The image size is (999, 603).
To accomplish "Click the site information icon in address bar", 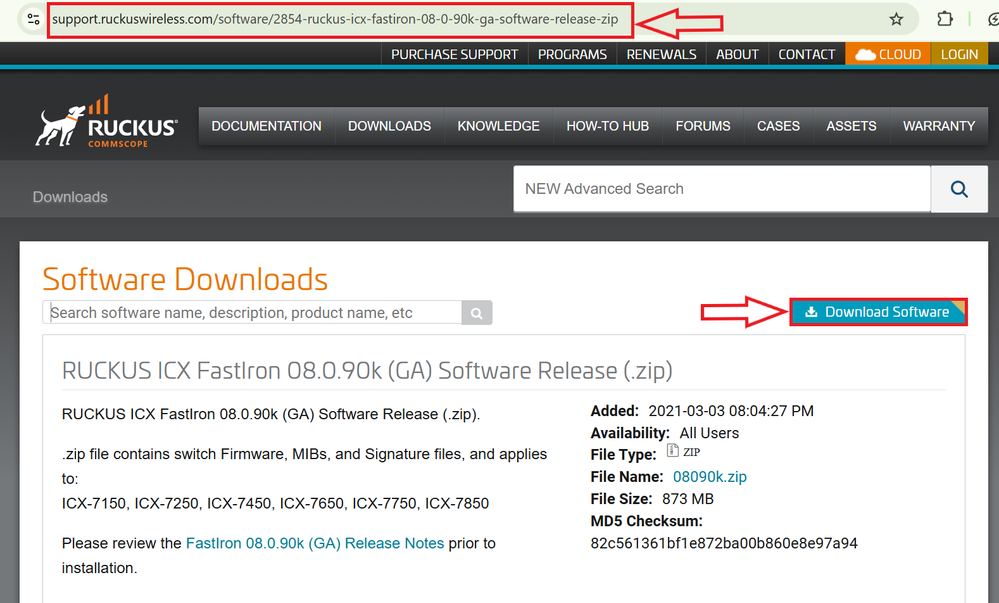I will pos(32,19).
